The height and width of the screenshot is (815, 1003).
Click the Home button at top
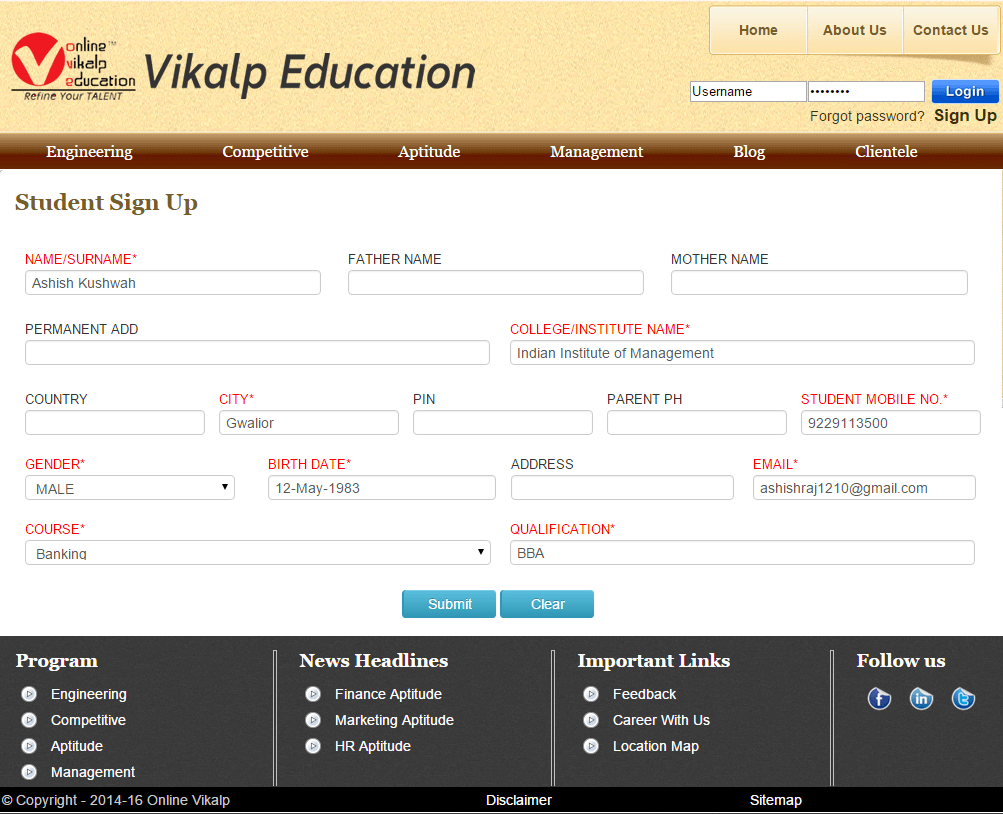tap(759, 30)
